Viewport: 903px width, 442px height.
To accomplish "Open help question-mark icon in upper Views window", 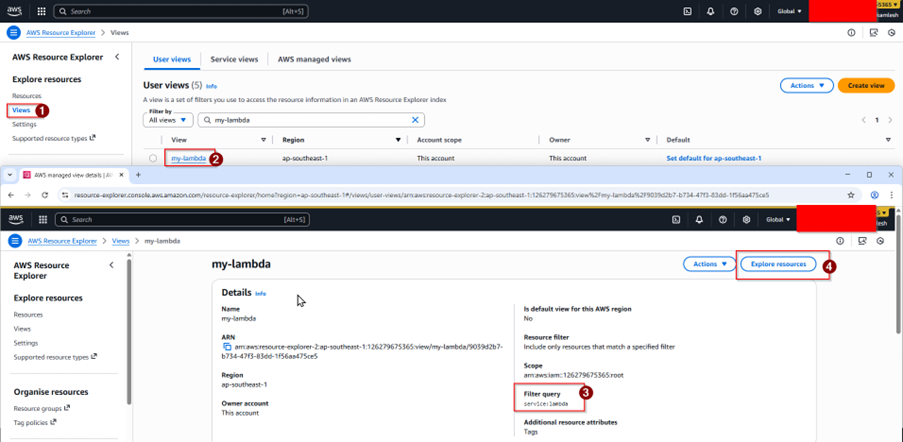I will tap(734, 11).
